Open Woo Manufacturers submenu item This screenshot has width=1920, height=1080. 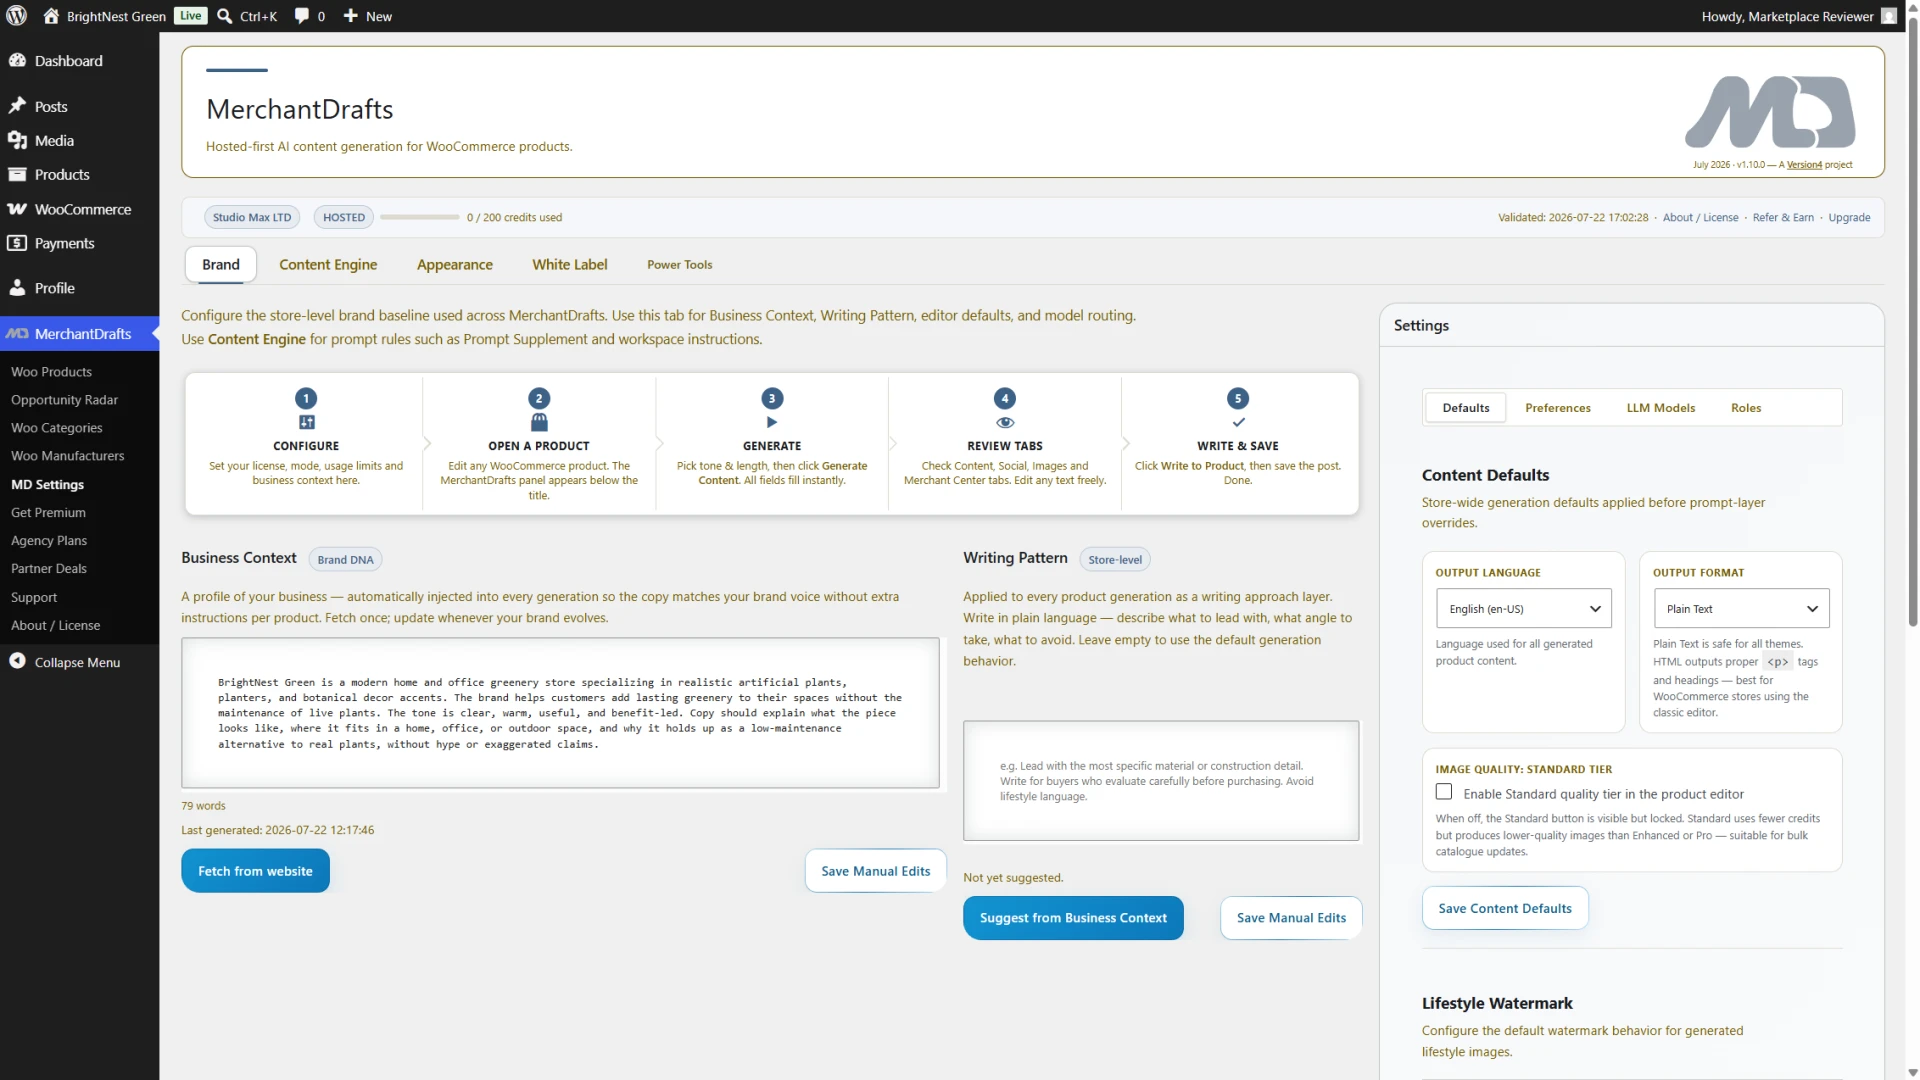tap(67, 455)
